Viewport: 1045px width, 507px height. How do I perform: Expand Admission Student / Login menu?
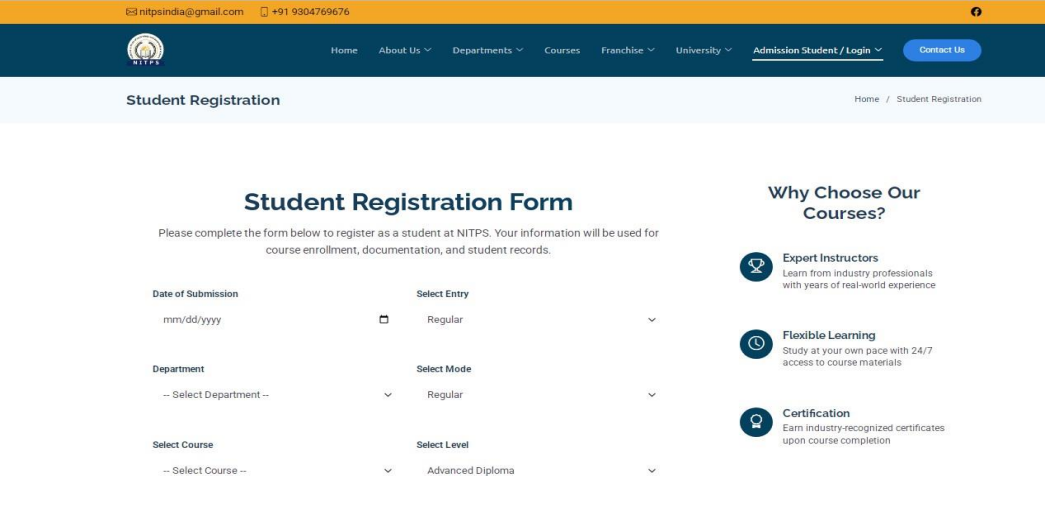[x=818, y=51]
